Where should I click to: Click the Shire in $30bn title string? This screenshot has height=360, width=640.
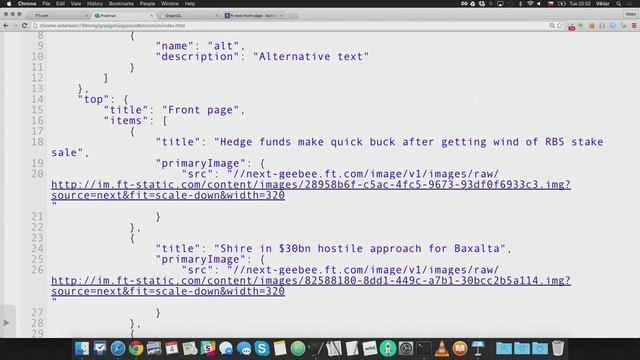[360, 249]
